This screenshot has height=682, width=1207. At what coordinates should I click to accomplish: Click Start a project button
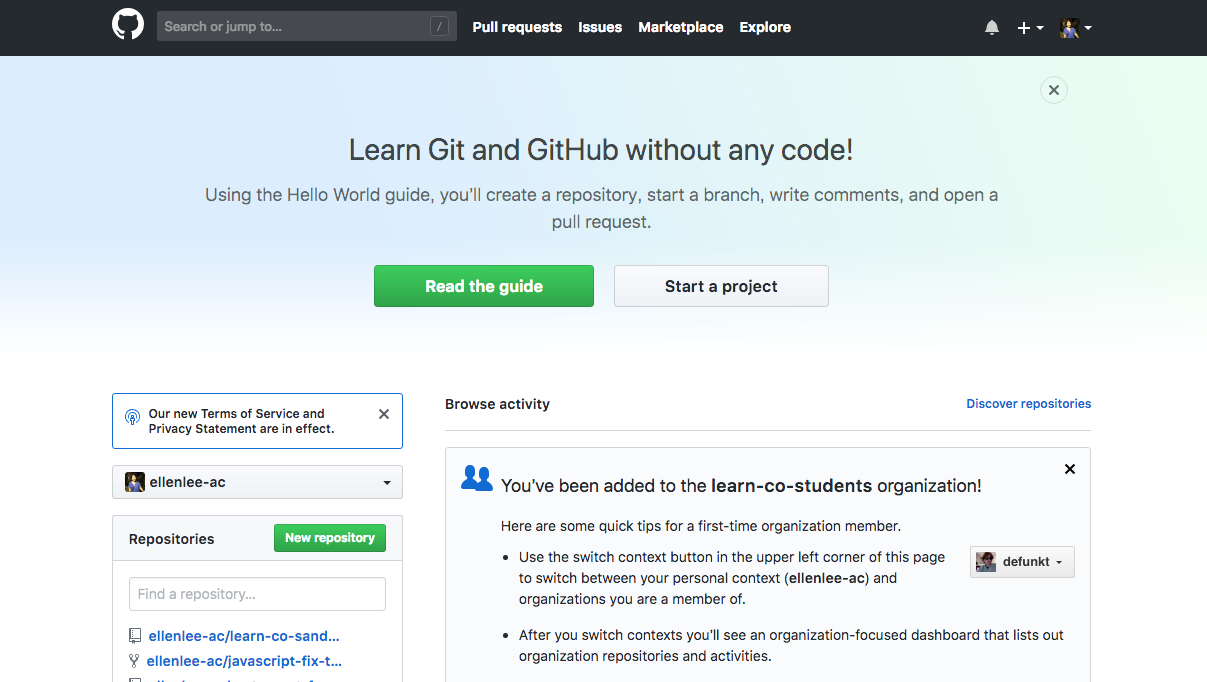(x=721, y=286)
